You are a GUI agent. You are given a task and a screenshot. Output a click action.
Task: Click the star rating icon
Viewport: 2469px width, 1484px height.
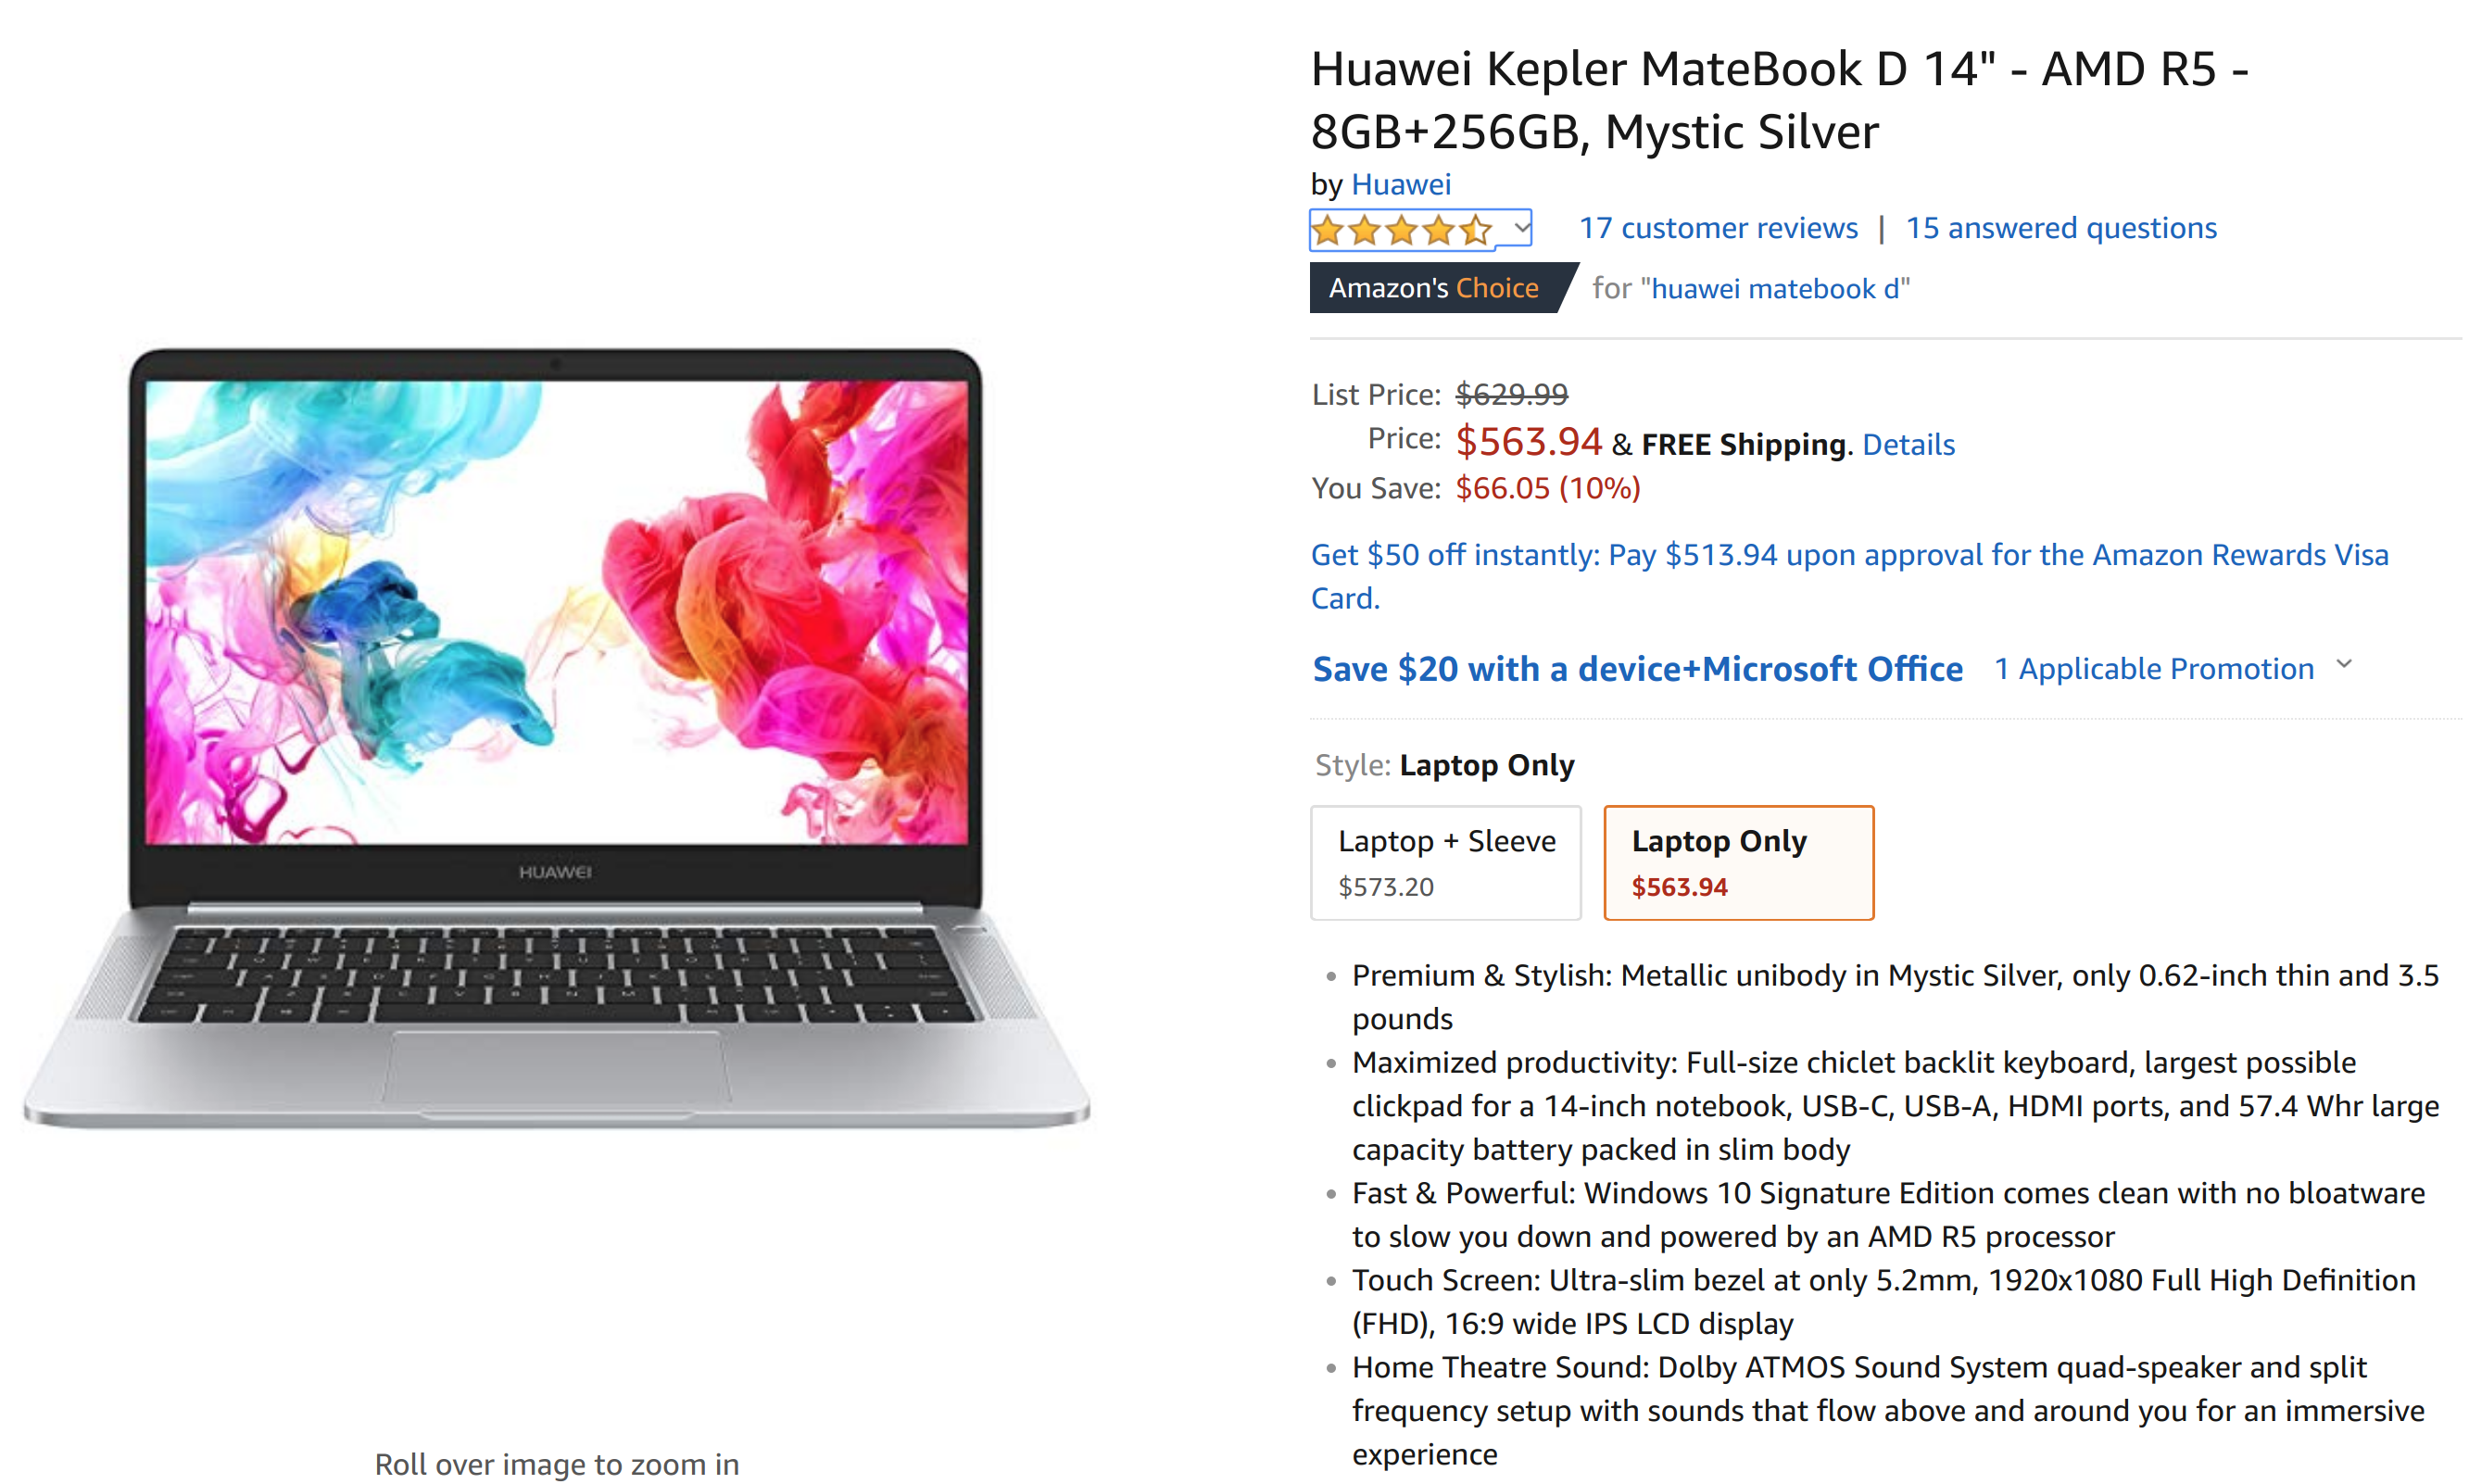(x=1402, y=230)
